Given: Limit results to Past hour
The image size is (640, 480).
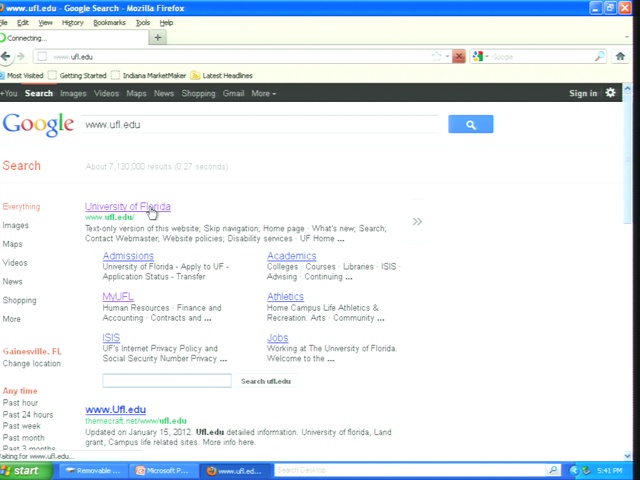Looking at the screenshot, I should (x=20, y=403).
